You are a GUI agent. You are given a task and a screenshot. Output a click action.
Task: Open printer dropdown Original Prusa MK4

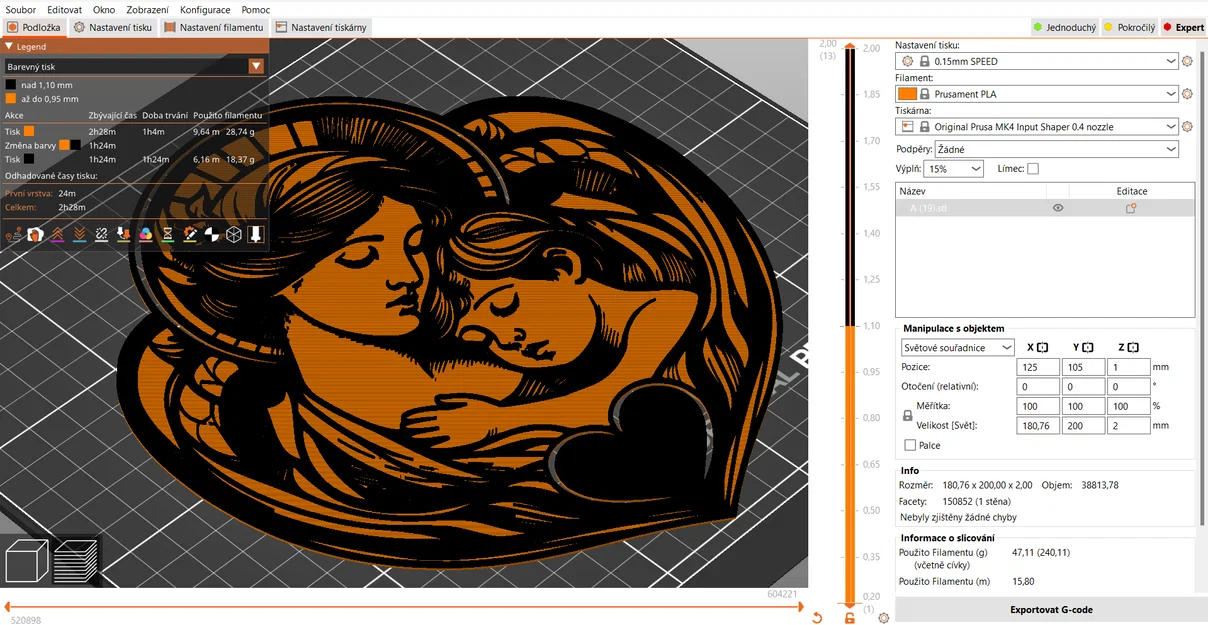point(1037,127)
